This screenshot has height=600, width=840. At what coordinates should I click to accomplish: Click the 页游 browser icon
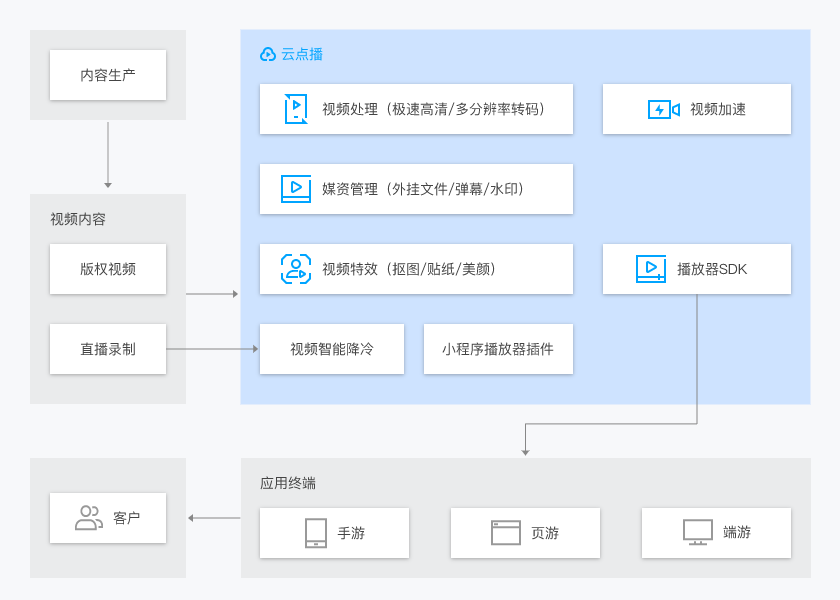[502, 533]
